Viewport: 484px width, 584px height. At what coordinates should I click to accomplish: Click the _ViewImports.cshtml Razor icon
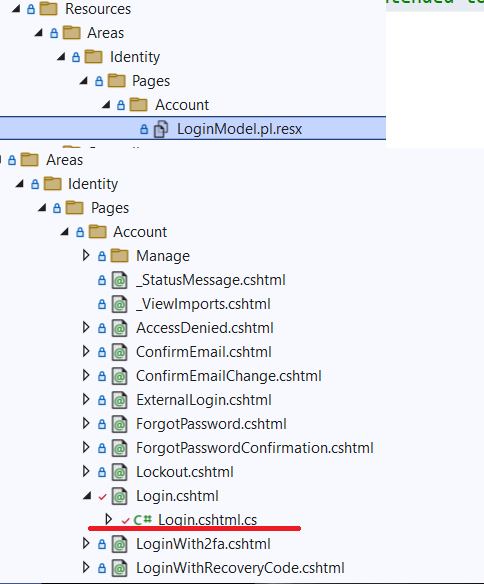tap(120, 304)
